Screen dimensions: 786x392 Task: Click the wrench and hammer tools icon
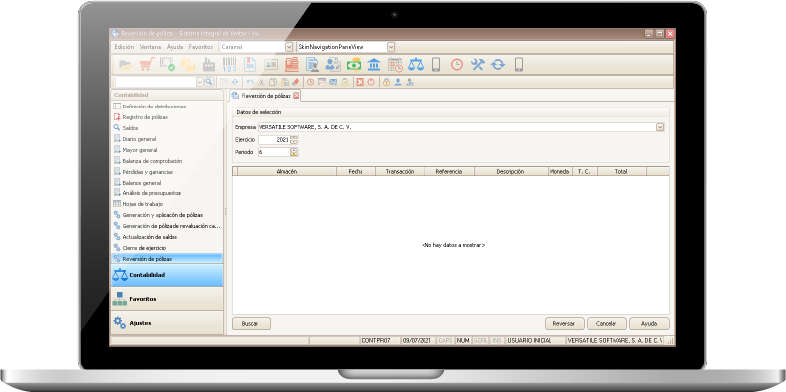[x=477, y=65]
